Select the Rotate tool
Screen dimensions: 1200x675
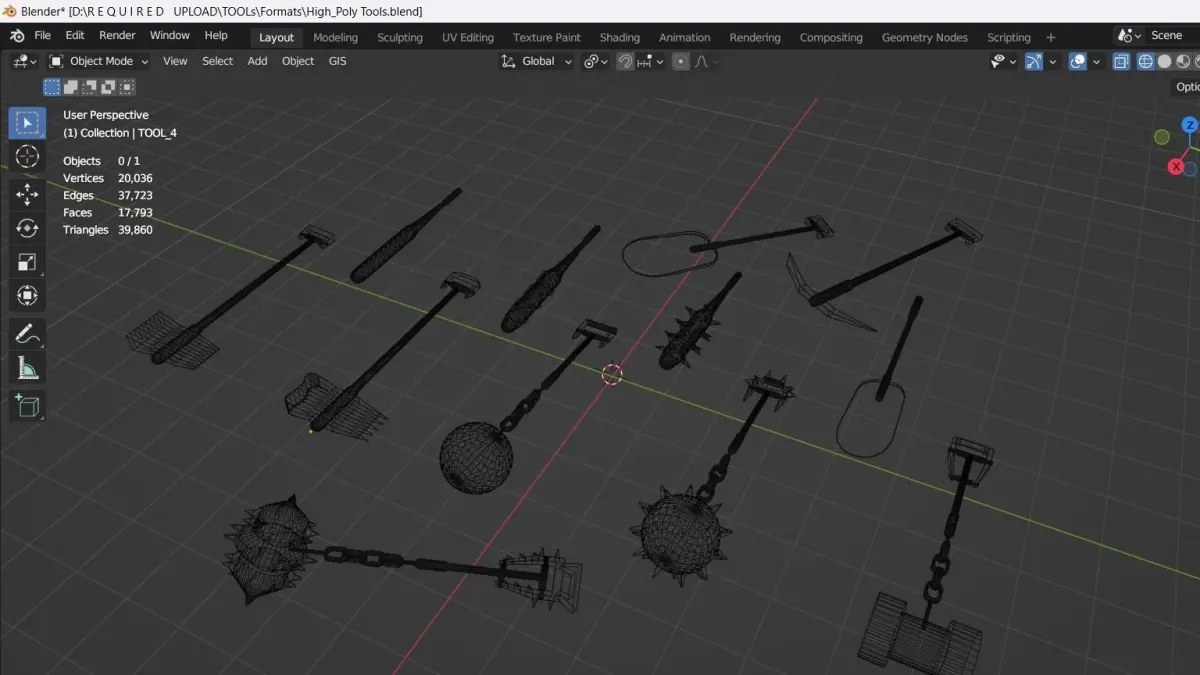[27, 228]
